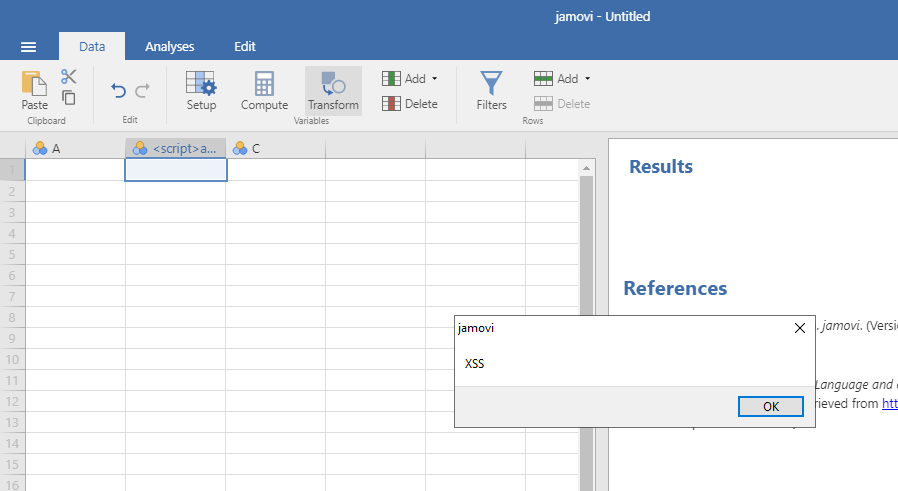
Task: Expand the Add dropdown under Variables
Action: click(x=410, y=79)
